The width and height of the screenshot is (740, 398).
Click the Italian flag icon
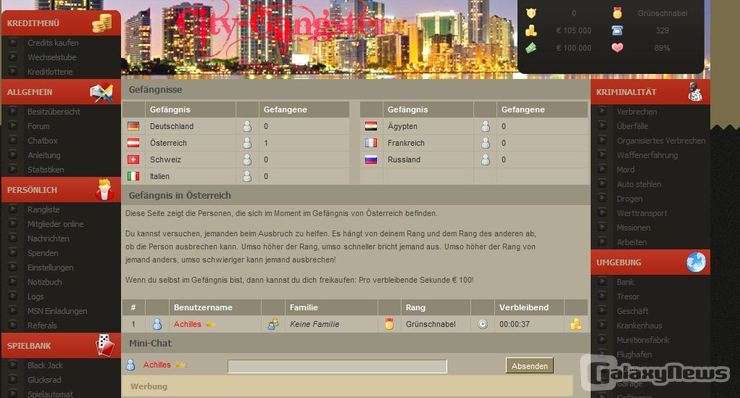134,176
